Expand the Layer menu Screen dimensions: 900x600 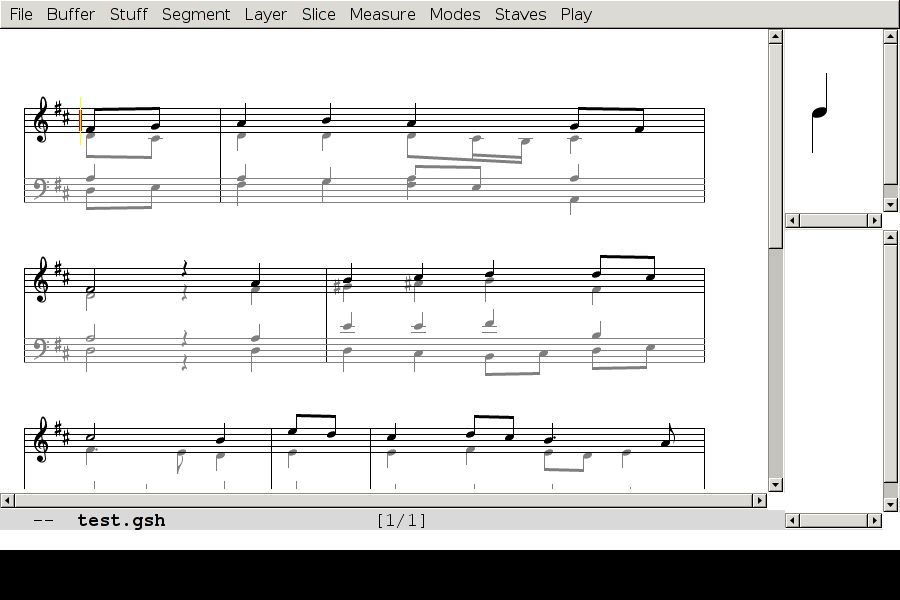(265, 14)
